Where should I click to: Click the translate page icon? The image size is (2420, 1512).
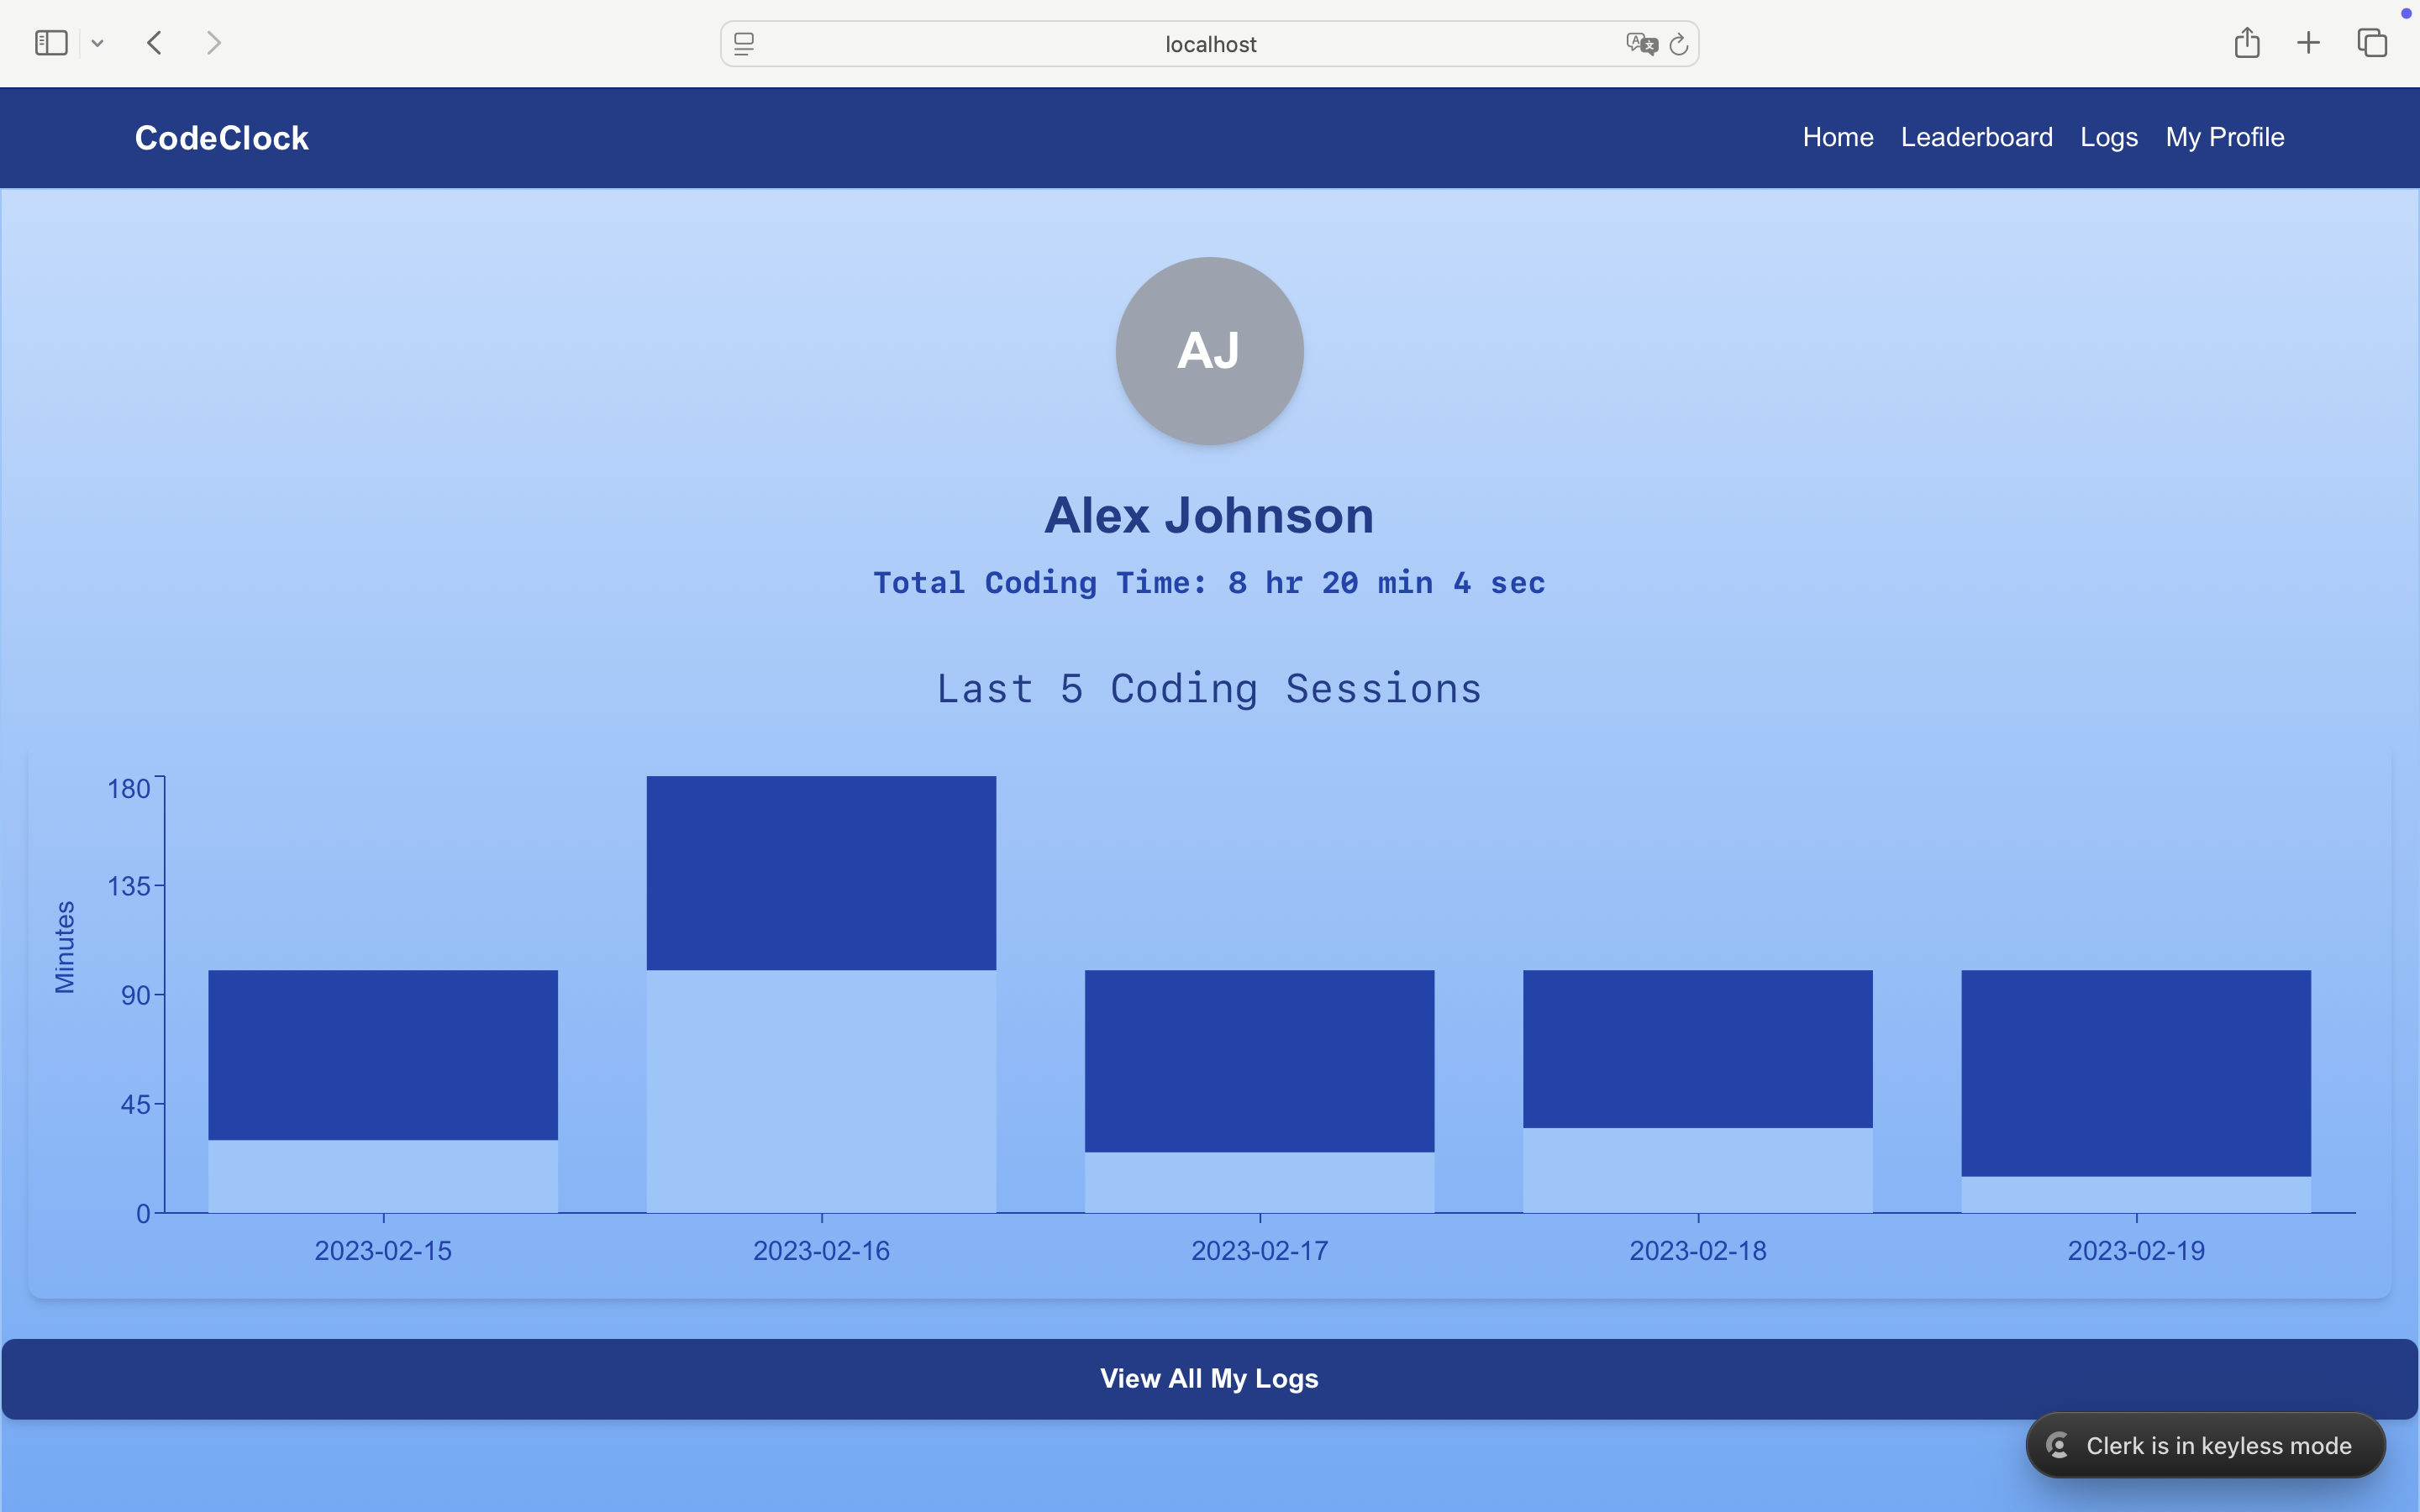1641,44
